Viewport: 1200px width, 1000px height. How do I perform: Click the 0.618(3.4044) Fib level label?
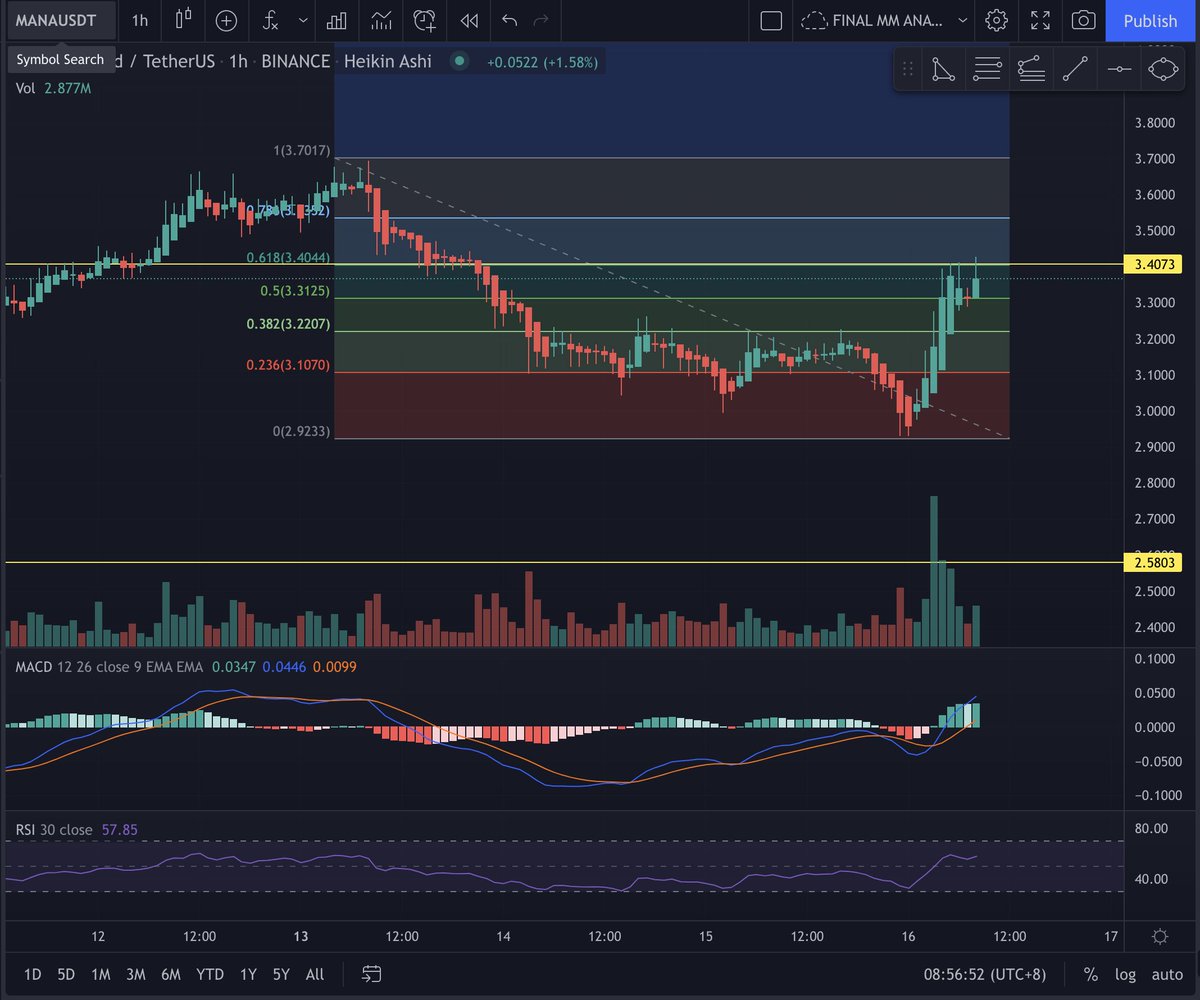point(289,258)
